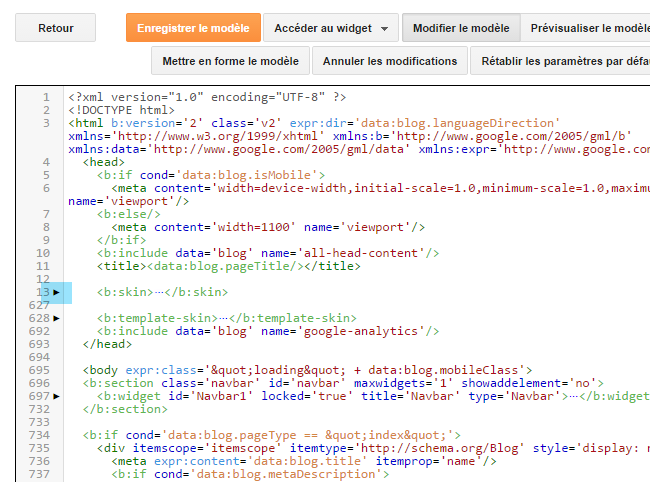Click line number 733 in gutter

coord(39,422)
